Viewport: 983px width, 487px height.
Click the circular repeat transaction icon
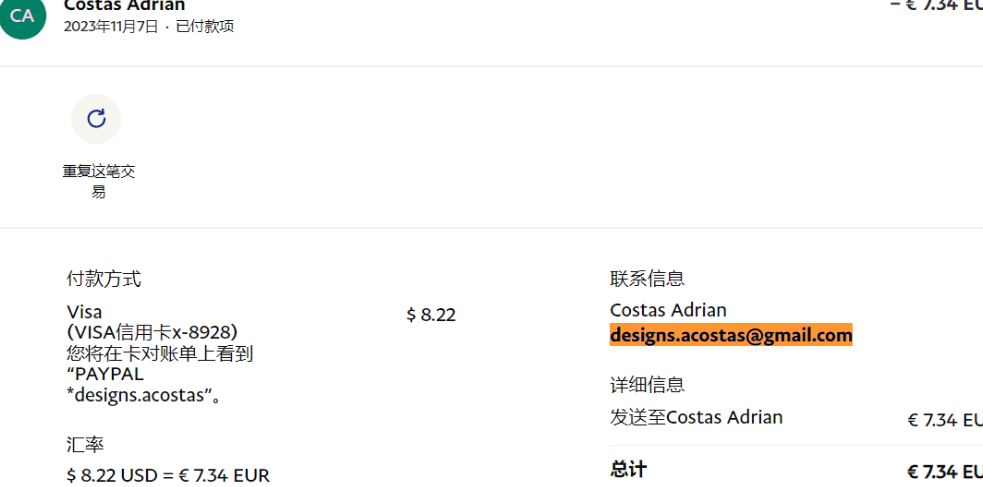click(x=96, y=119)
